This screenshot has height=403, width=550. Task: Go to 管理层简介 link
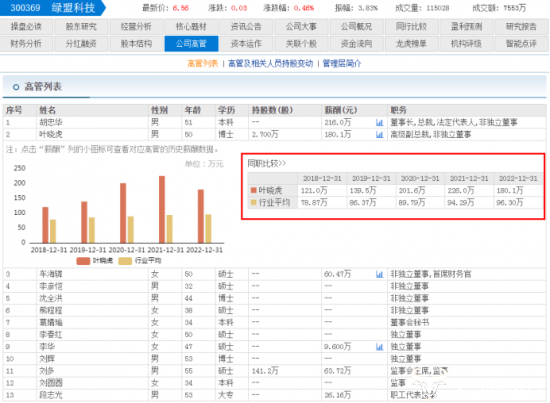tap(342, 63)
